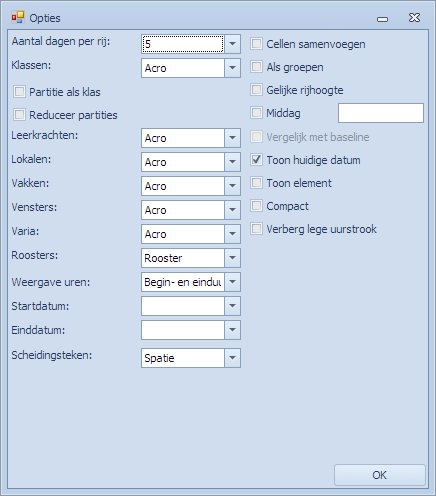Click the OK button
This screenshot has height=496, width=436.
(x=380, y=475)
